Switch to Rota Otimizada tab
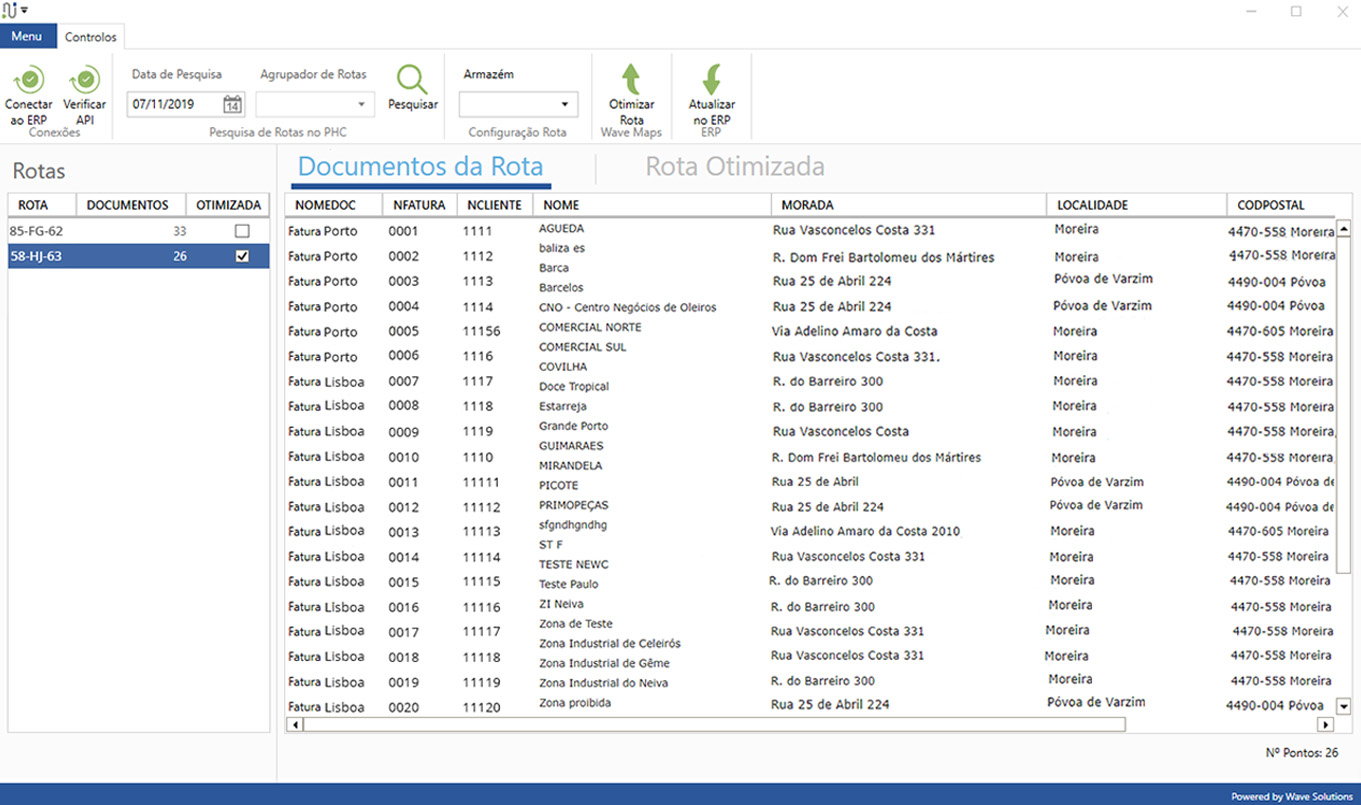The image size is (1361, 805). pyautogui.click(x=734, y=166)
